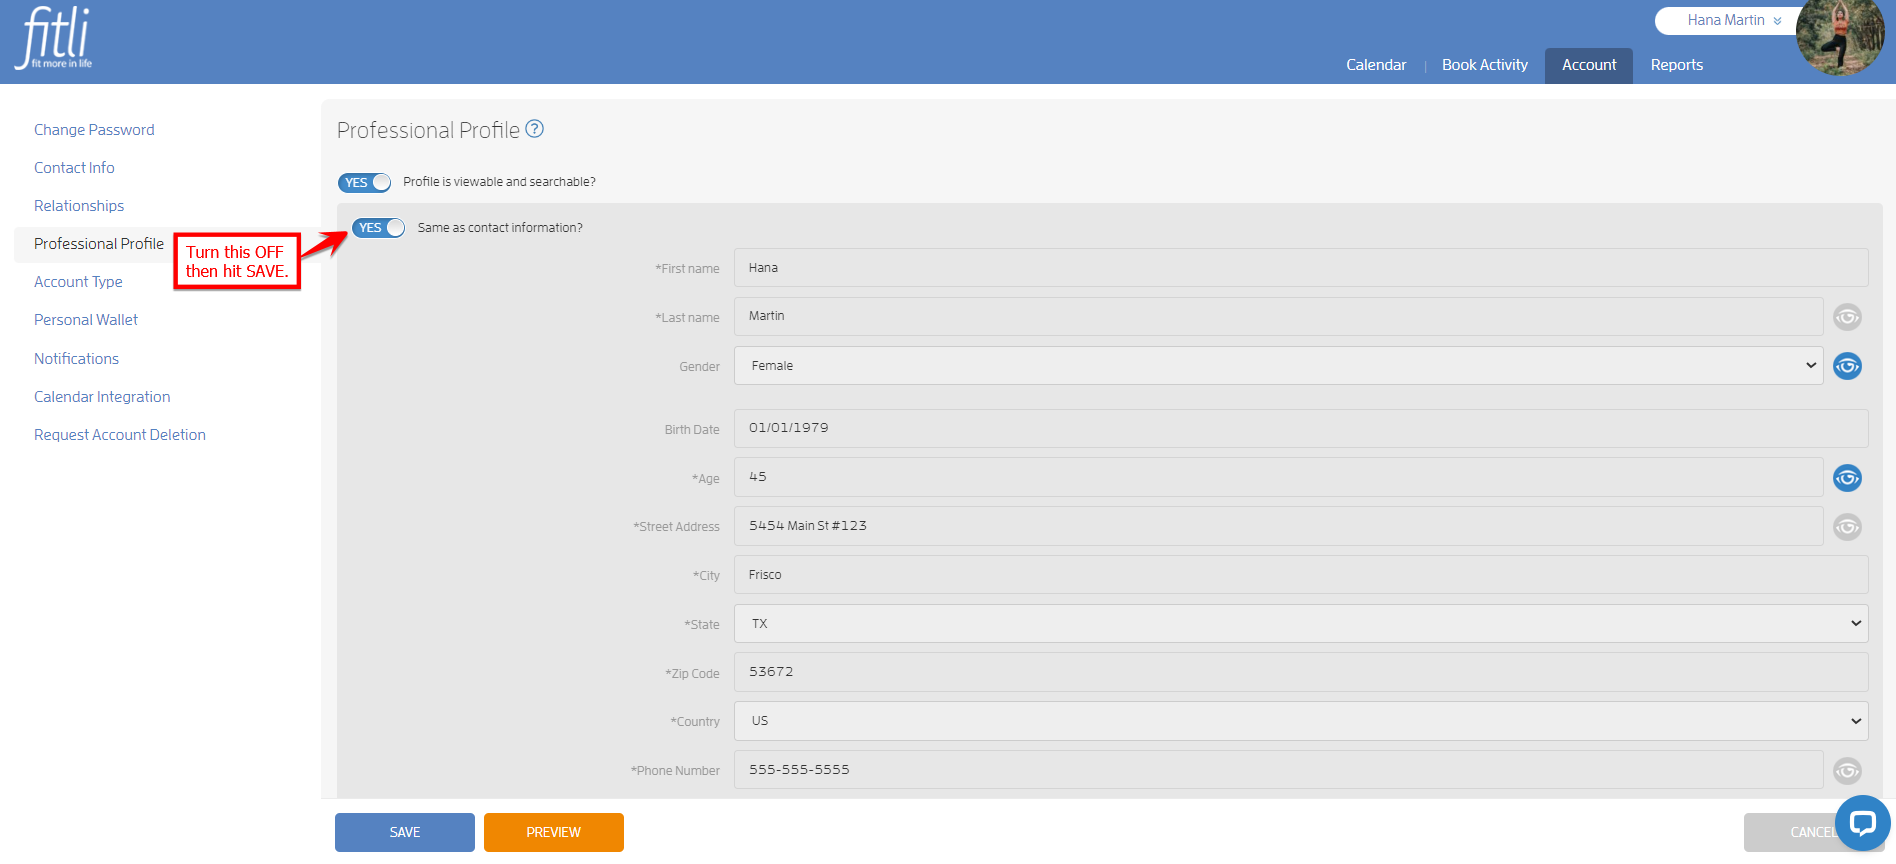
Task: Select Professional Profile in sidebar
Action: pos(98,244)
